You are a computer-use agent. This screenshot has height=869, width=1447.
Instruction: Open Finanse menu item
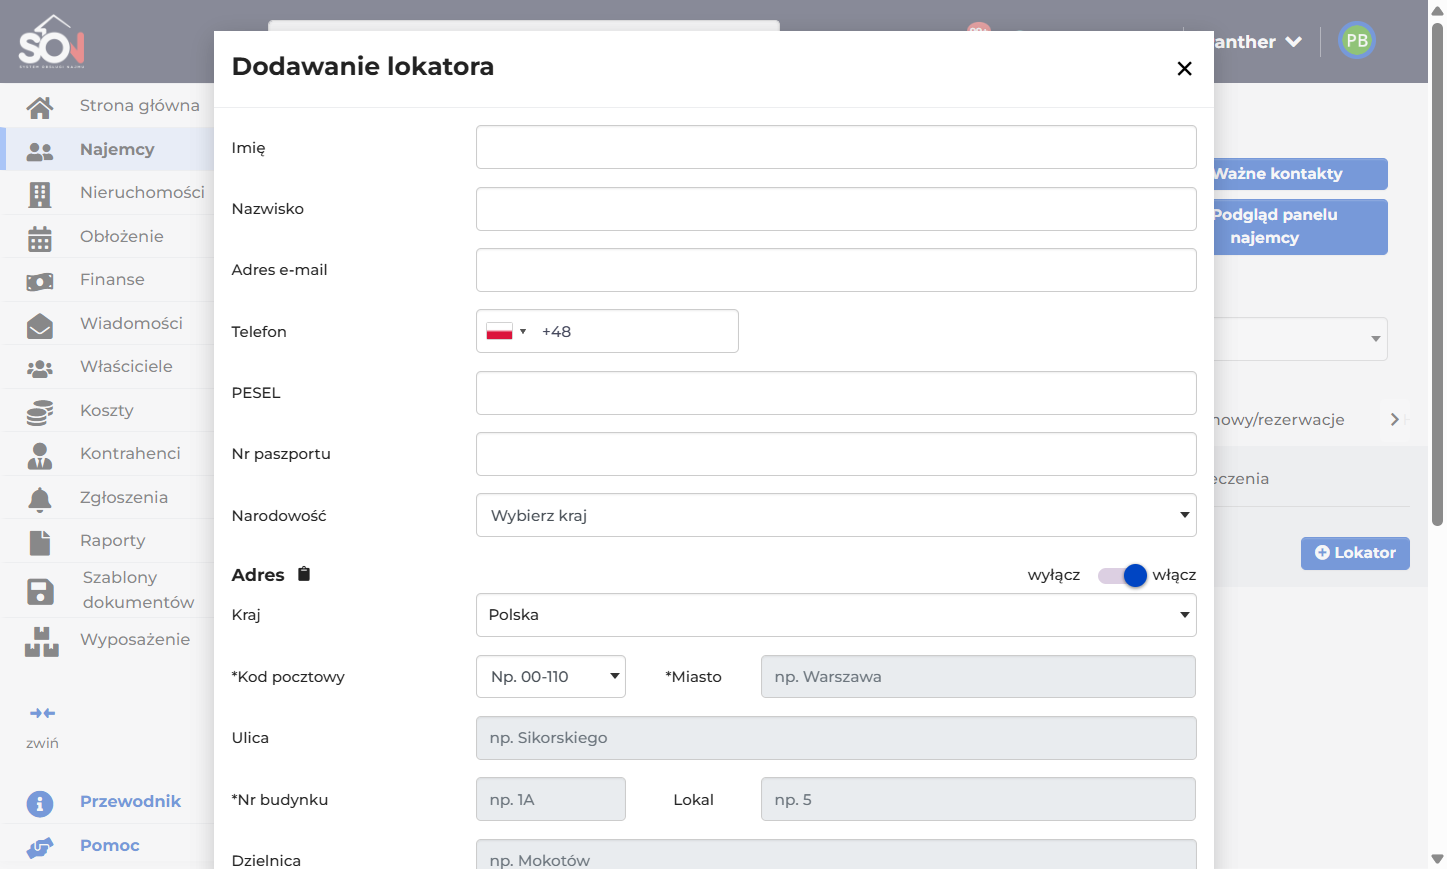[x=108, y=280]
